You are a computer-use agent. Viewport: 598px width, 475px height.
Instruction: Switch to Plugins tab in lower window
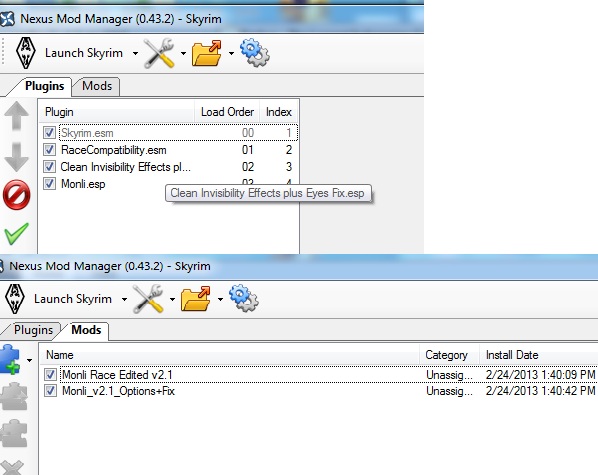click(33, 330)
